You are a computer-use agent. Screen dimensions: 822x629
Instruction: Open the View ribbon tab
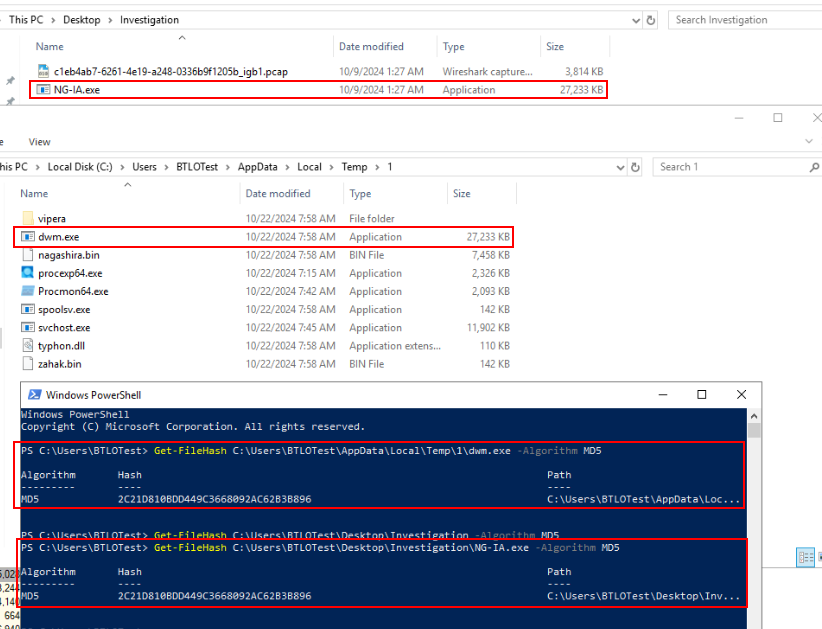[40, 142]
